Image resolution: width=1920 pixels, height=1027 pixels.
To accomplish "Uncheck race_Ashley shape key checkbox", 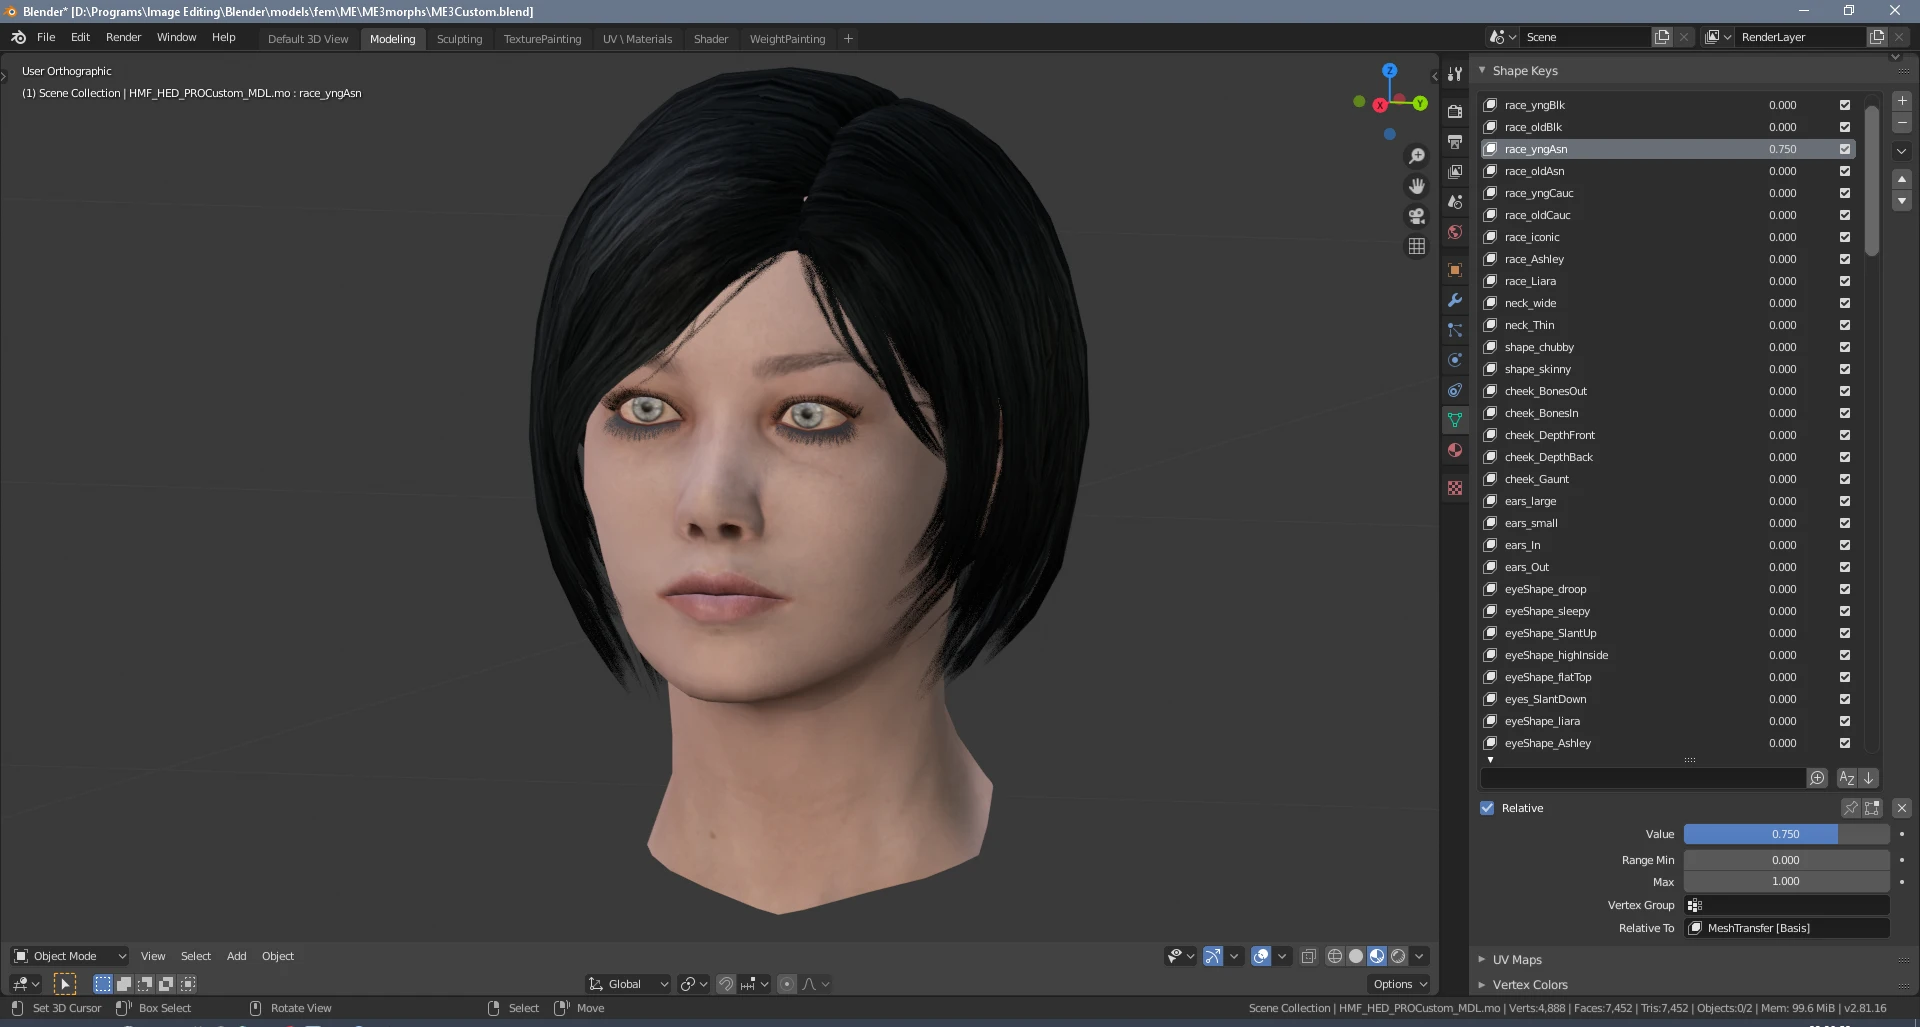I will pos(1845,259).
